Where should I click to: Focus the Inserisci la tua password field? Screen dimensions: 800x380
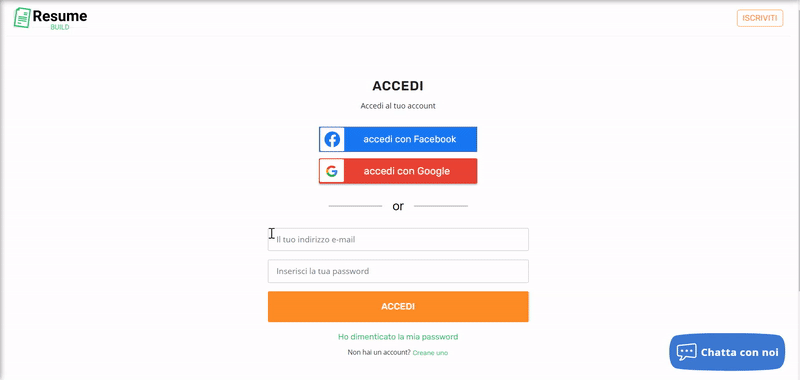398,271
